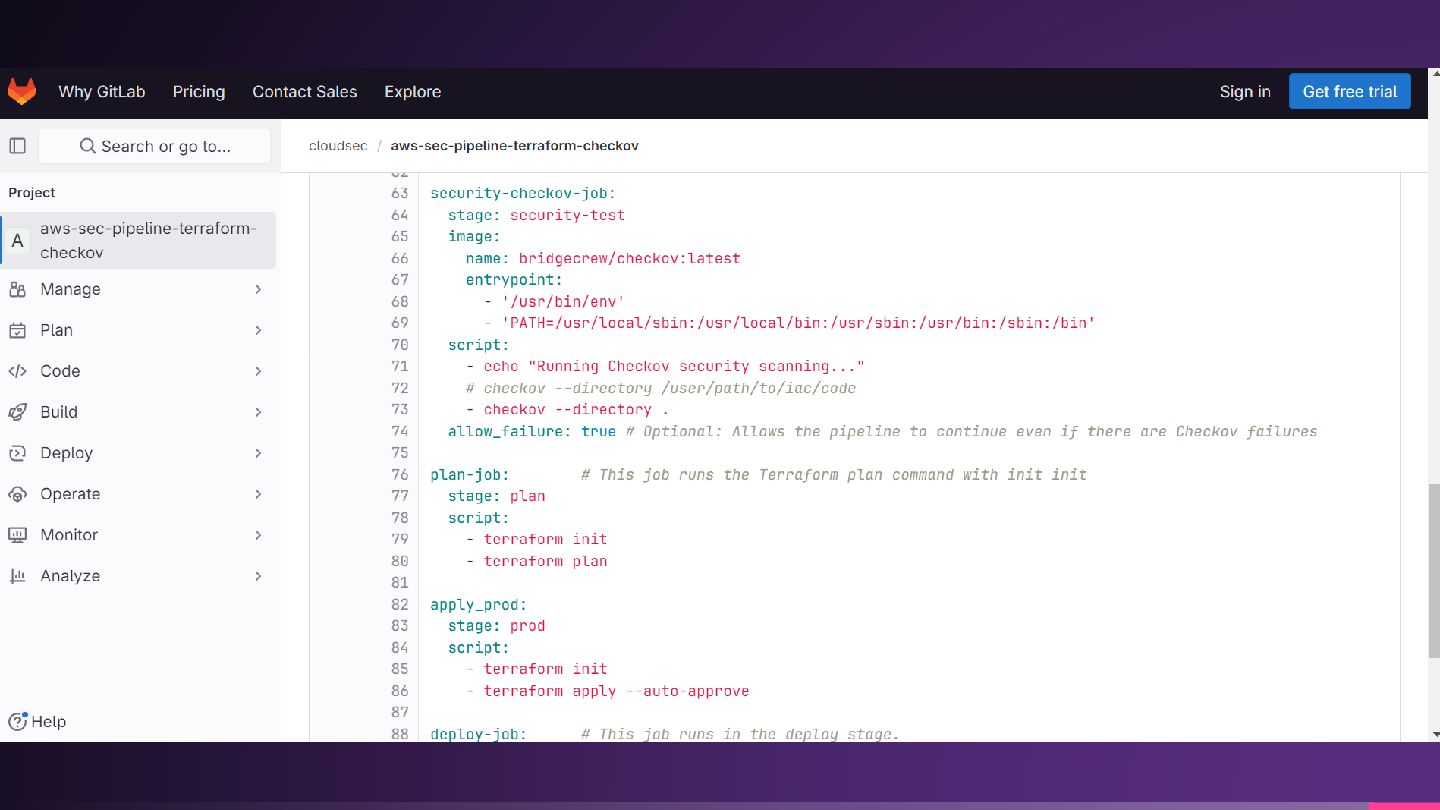Click the Plan calendar icon
Viewport: 1440px width, 810px height.
(17, 330)
